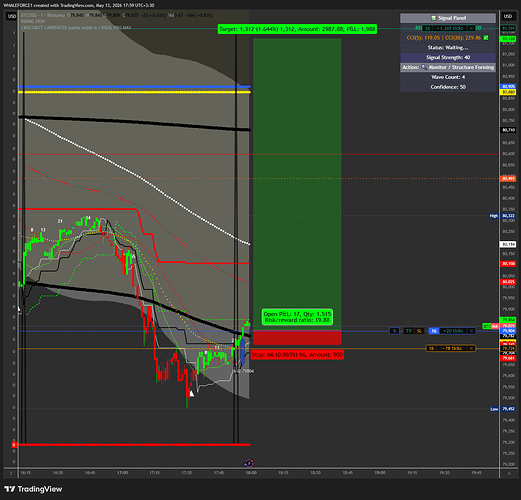The image size is (521, 500).
Task: Click the reverse position icon left of TP
Action: [394, 331]
